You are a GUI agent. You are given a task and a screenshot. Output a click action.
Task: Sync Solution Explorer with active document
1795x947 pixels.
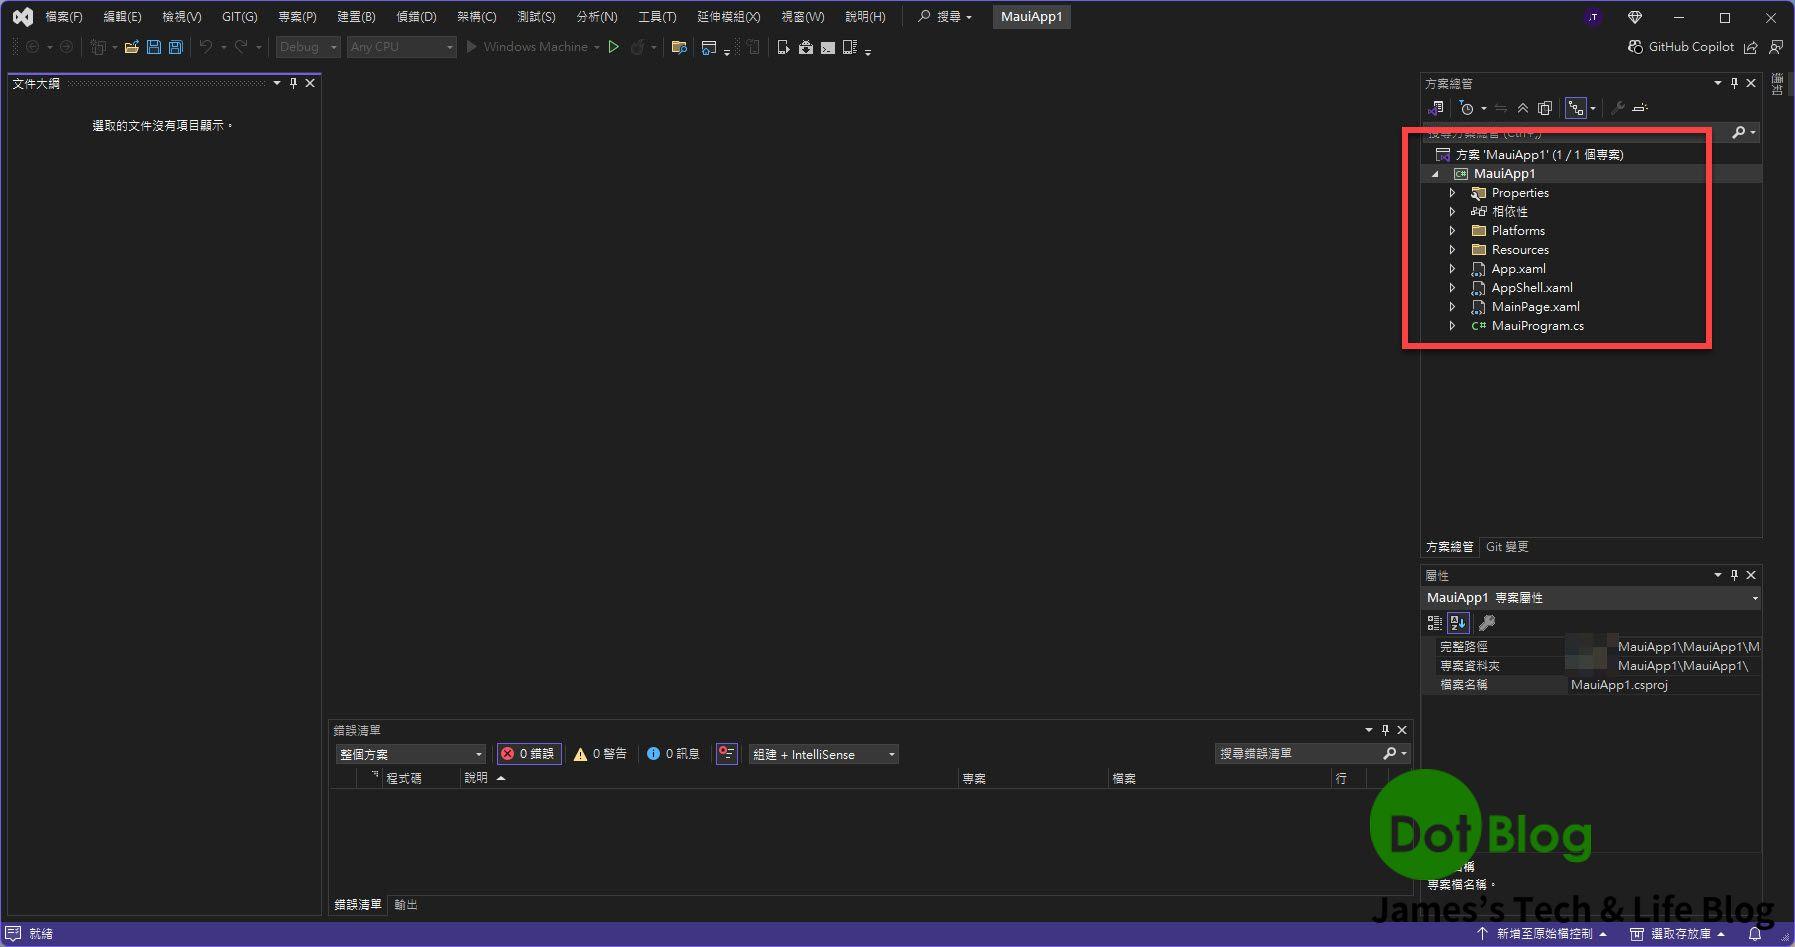coord(1501,108)
